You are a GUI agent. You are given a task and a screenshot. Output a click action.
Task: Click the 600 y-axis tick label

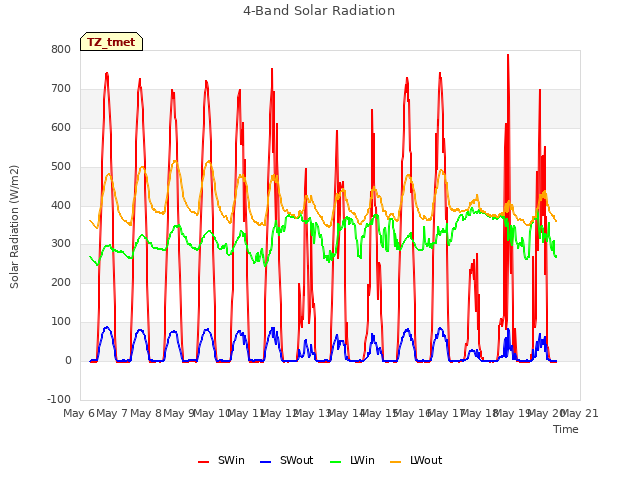(61, 127)
